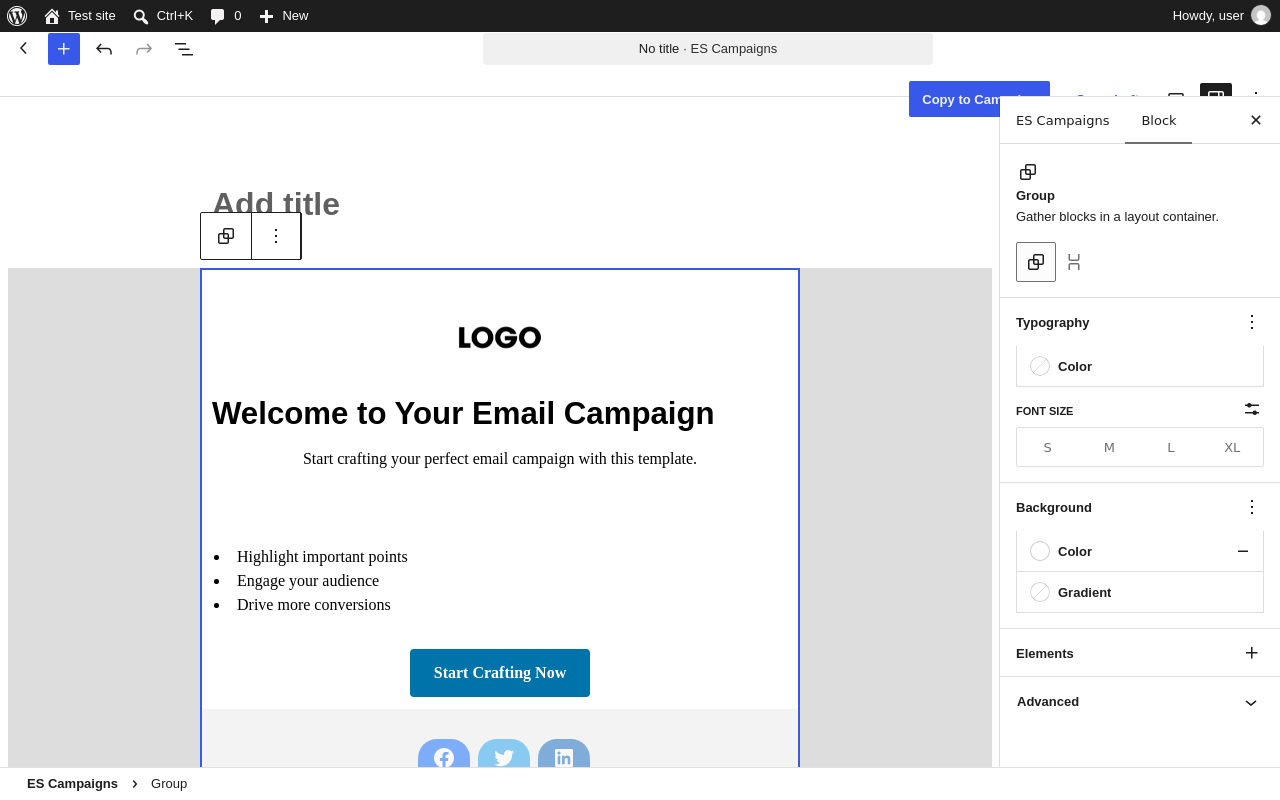Open the block inserter plus button
1280x800 pixels.
64,49
